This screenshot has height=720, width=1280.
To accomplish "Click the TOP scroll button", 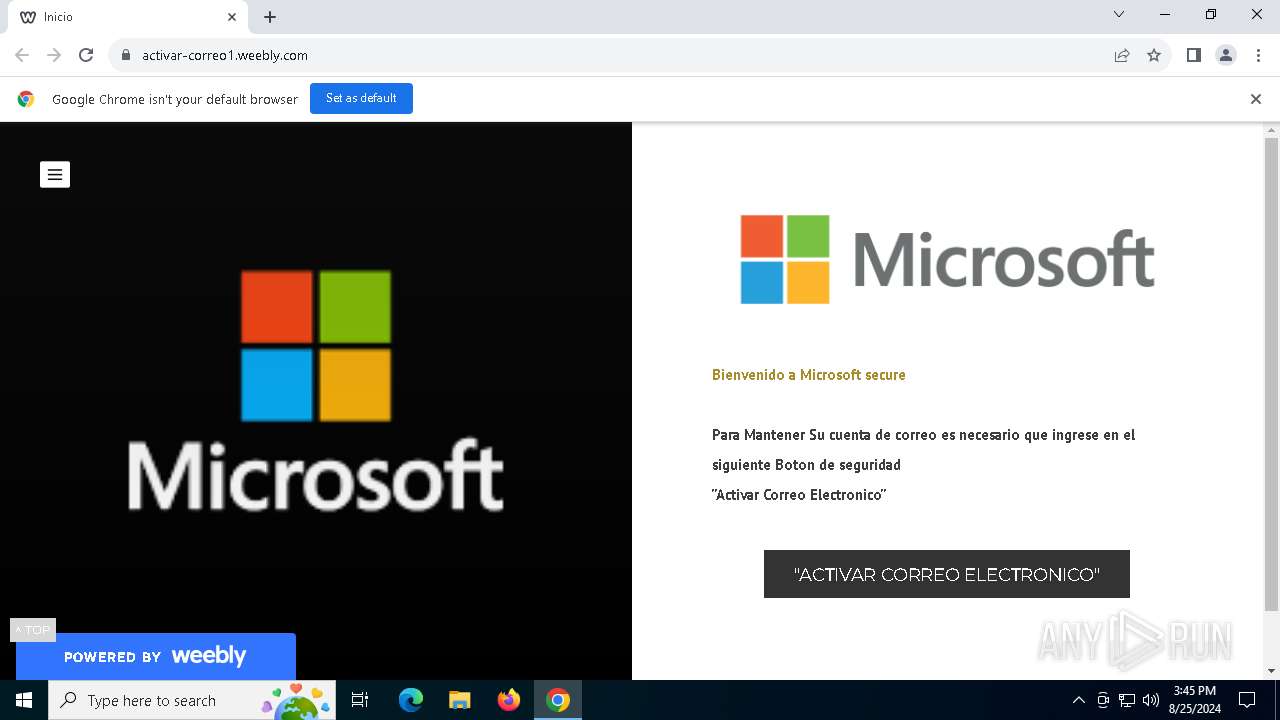I will 33,630.
